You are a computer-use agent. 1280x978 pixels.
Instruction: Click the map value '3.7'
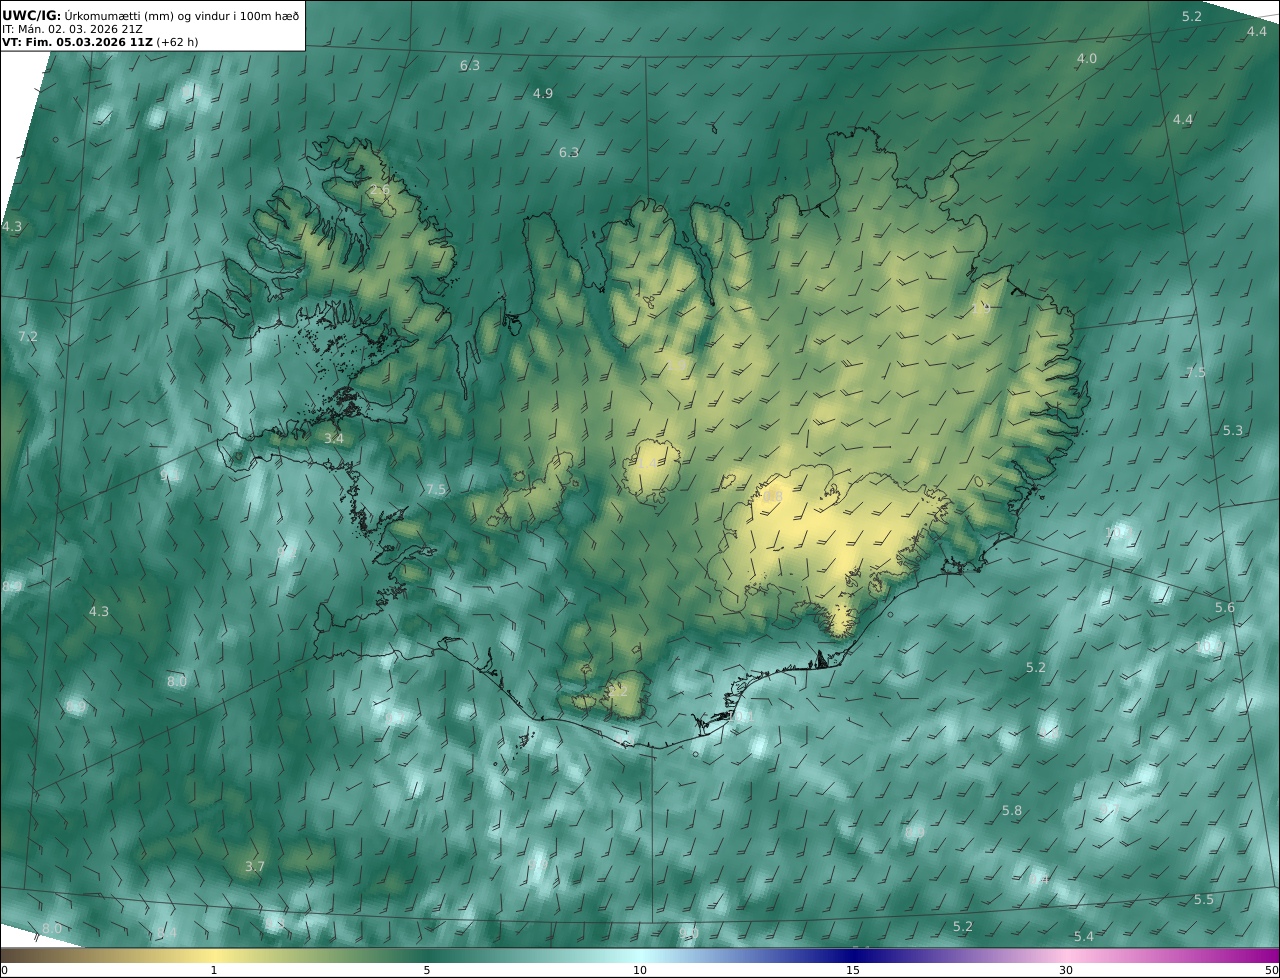click(x=255, y=866)
